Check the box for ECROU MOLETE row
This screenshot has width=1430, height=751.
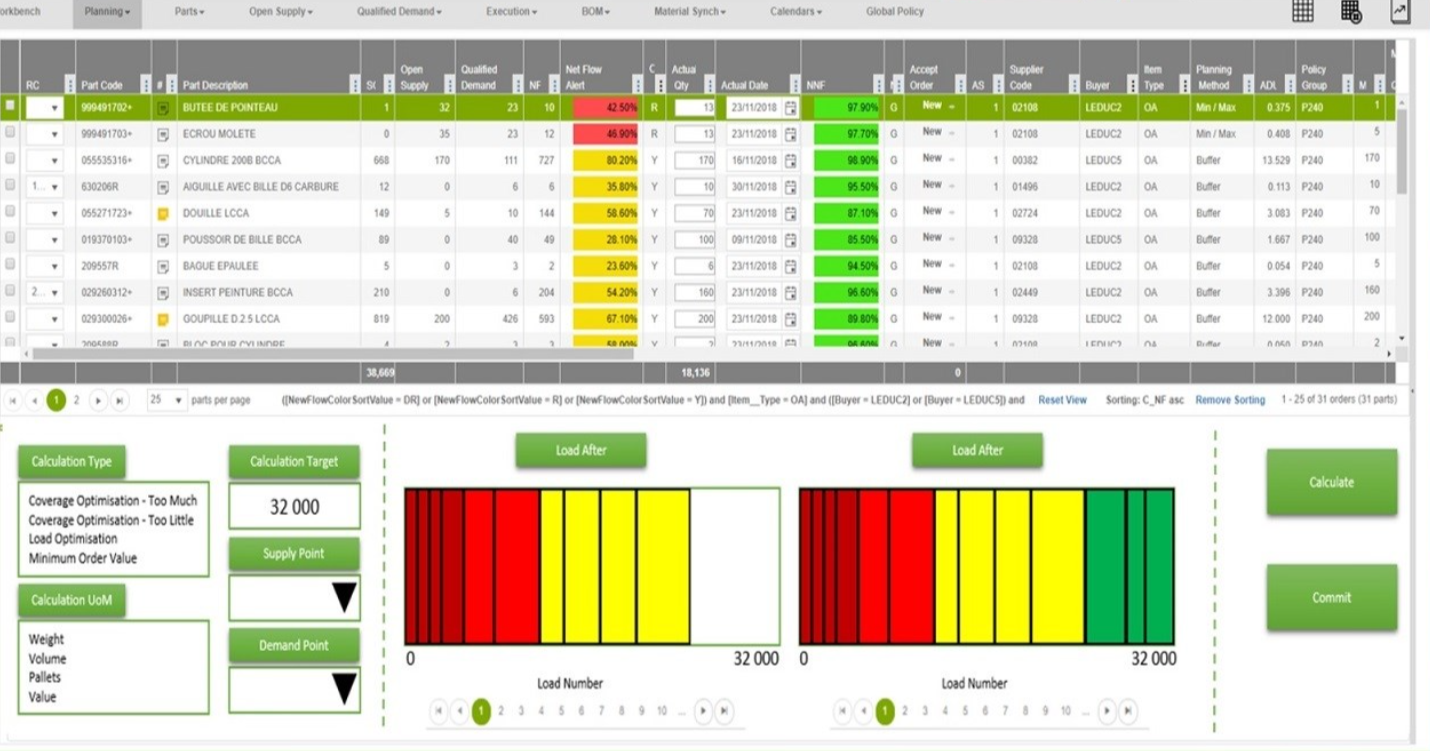tap(10, 132)
